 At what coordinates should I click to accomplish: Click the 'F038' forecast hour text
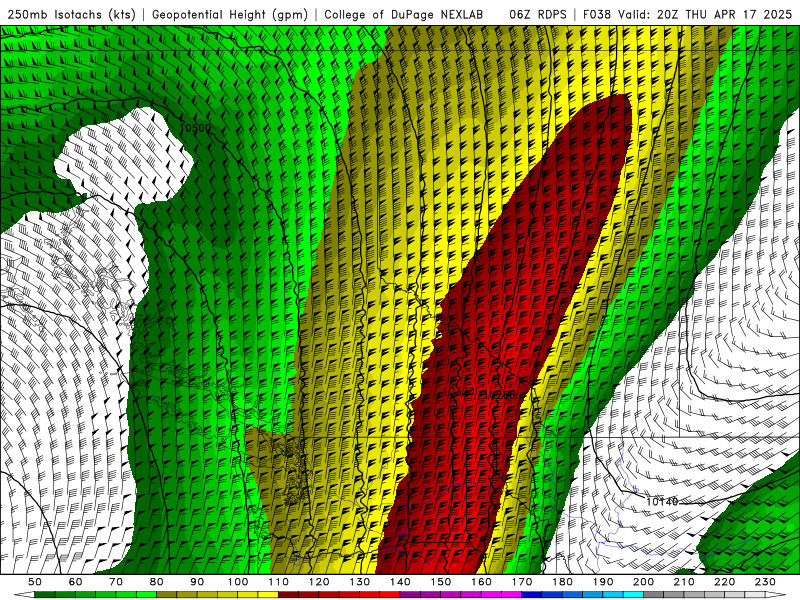pos(597,15)
